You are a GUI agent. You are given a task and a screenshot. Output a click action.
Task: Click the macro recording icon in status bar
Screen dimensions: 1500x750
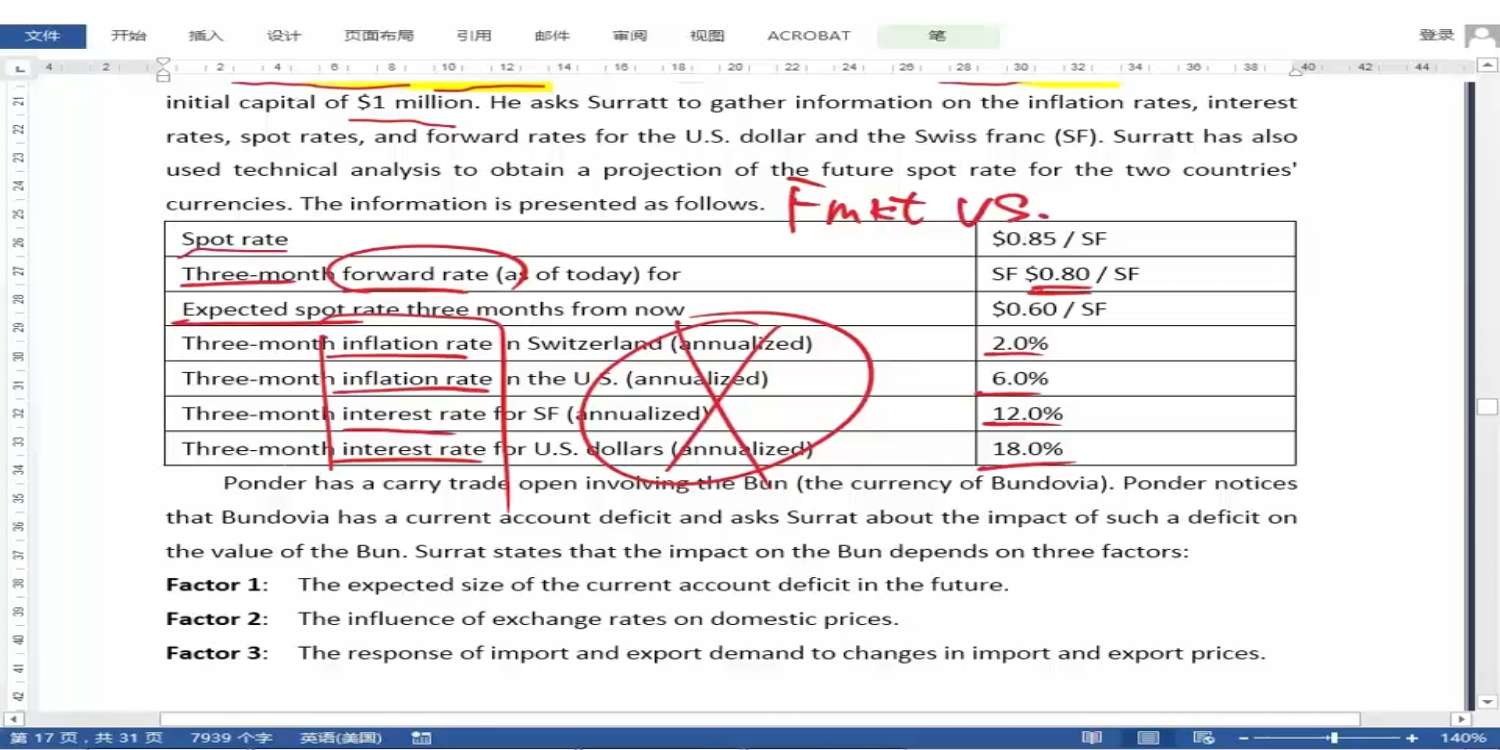pos(422,738)
